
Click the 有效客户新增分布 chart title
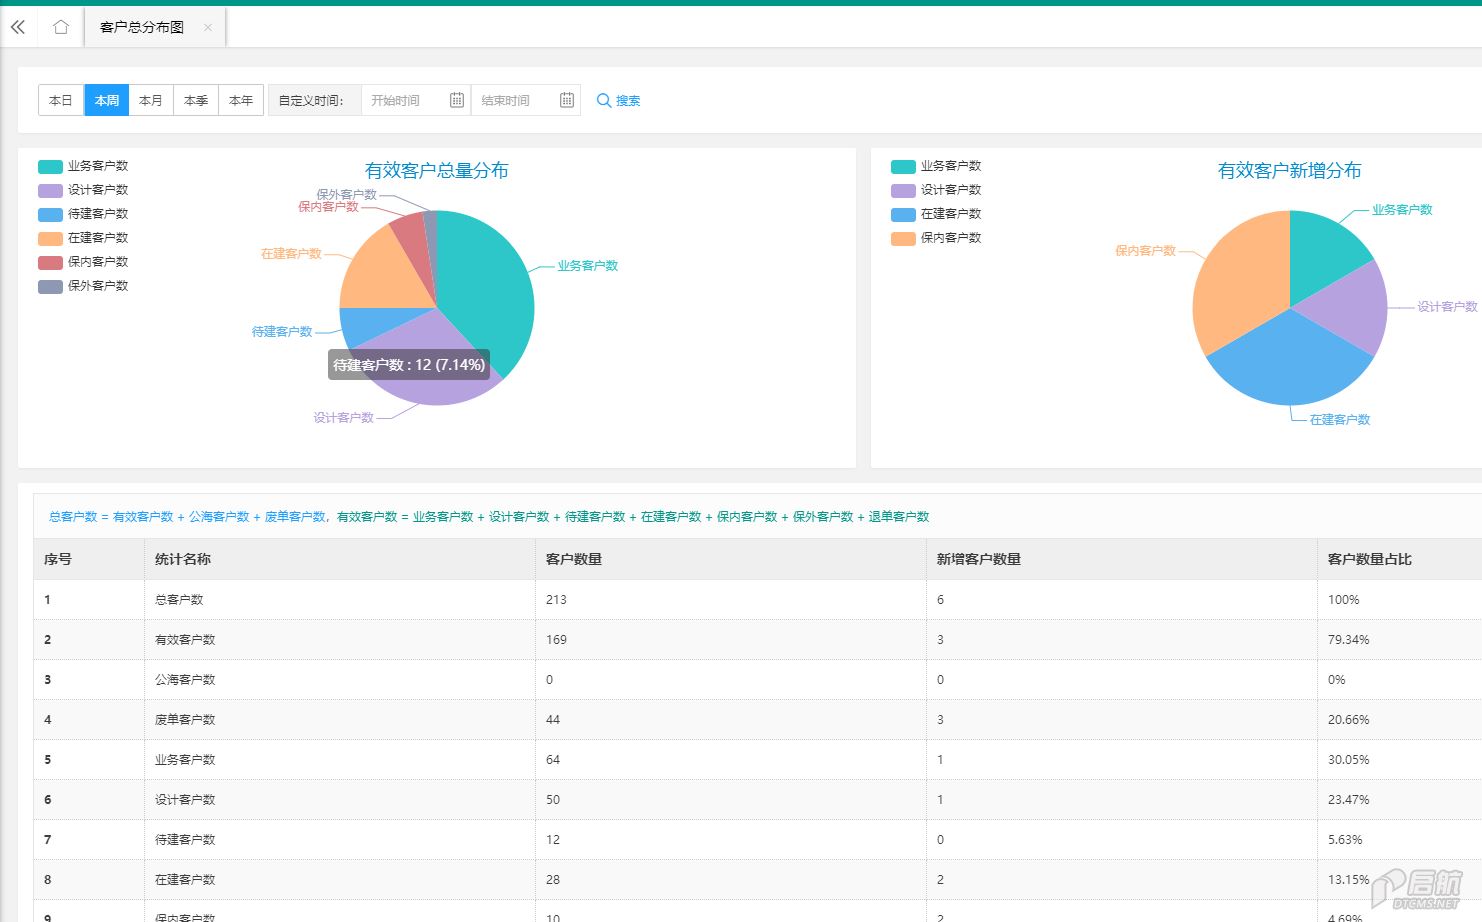pos(1290,171)
